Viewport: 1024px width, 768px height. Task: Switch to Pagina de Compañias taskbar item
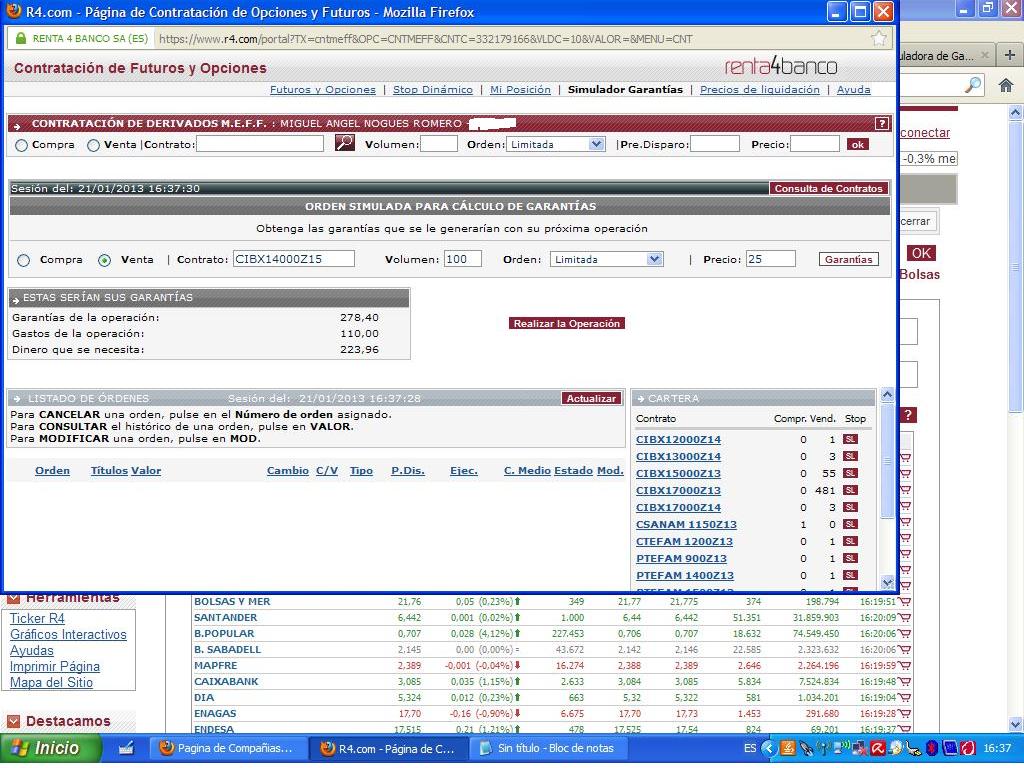tap(227, 748)
